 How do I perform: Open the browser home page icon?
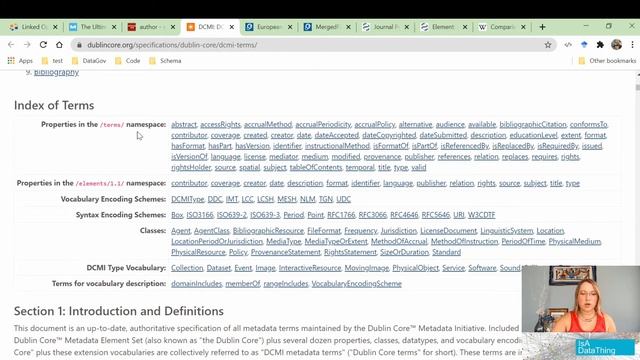[x=59, y=44]
